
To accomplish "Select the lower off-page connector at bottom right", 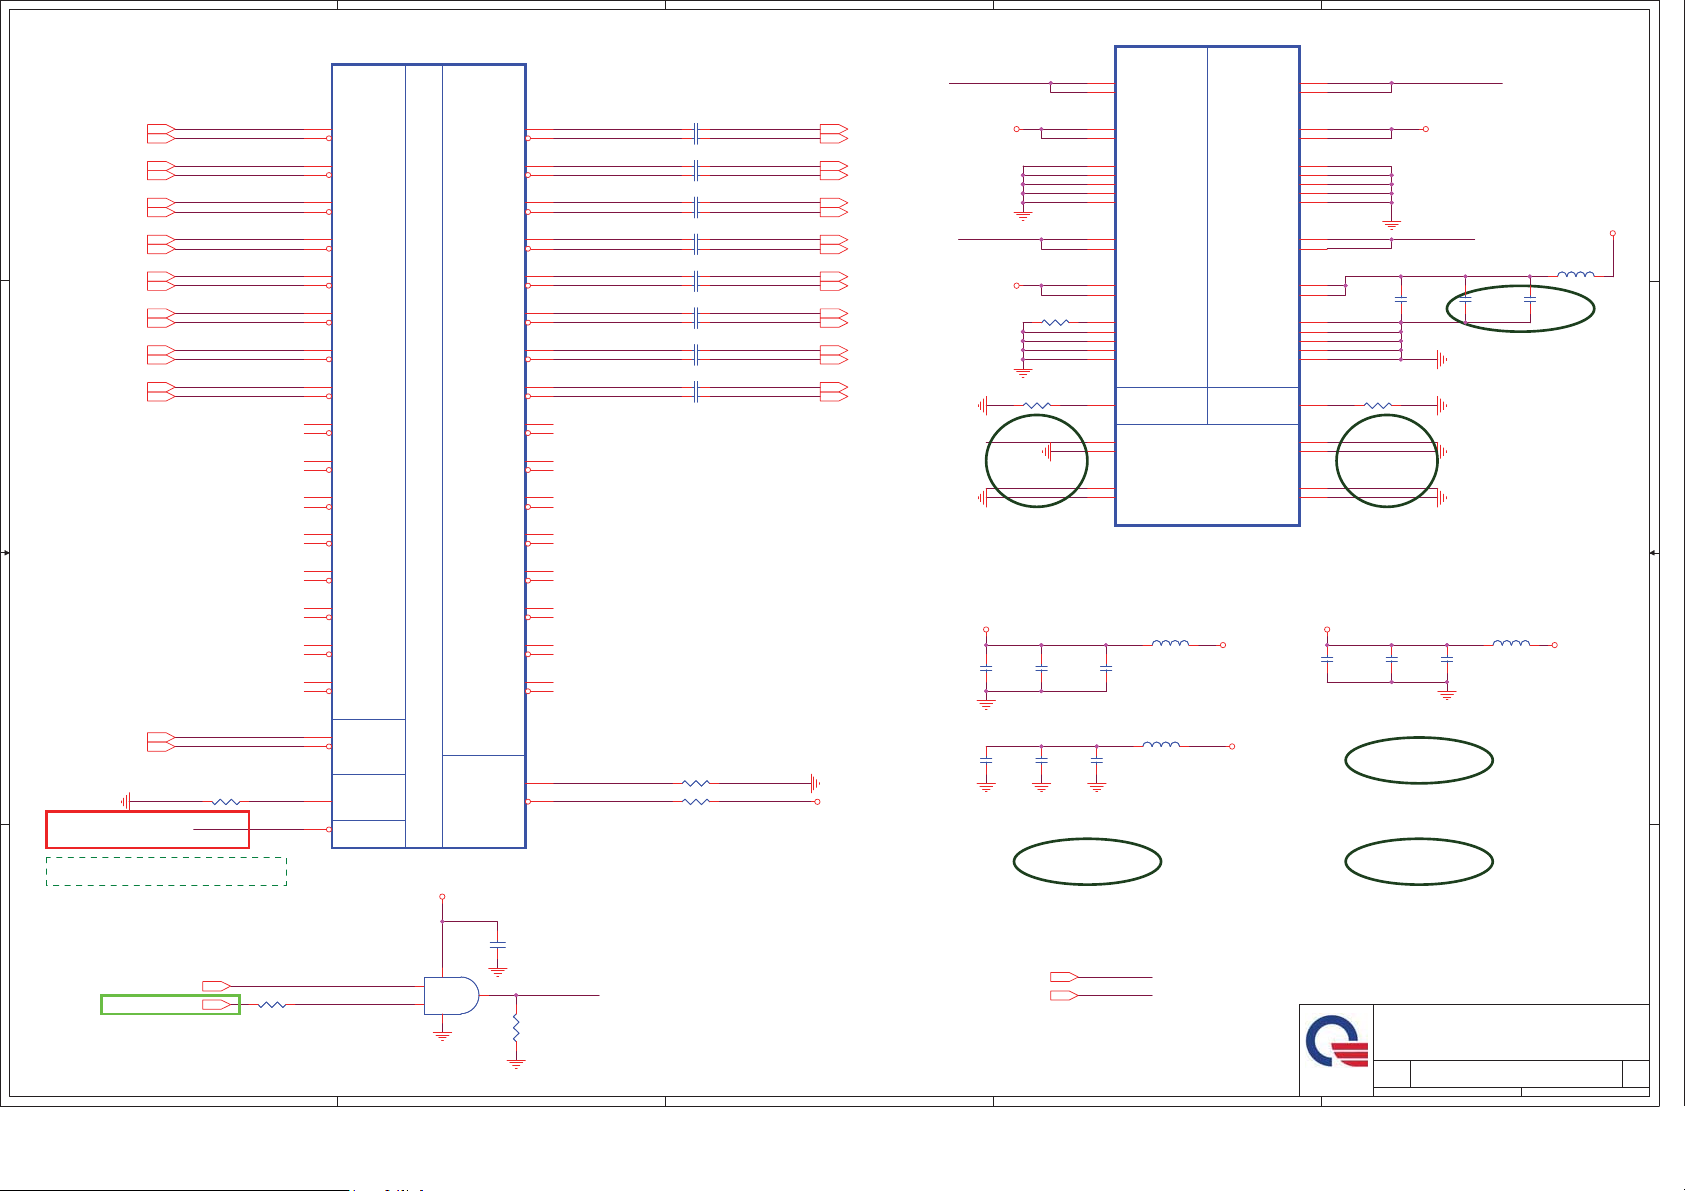I will point(1064,995).
